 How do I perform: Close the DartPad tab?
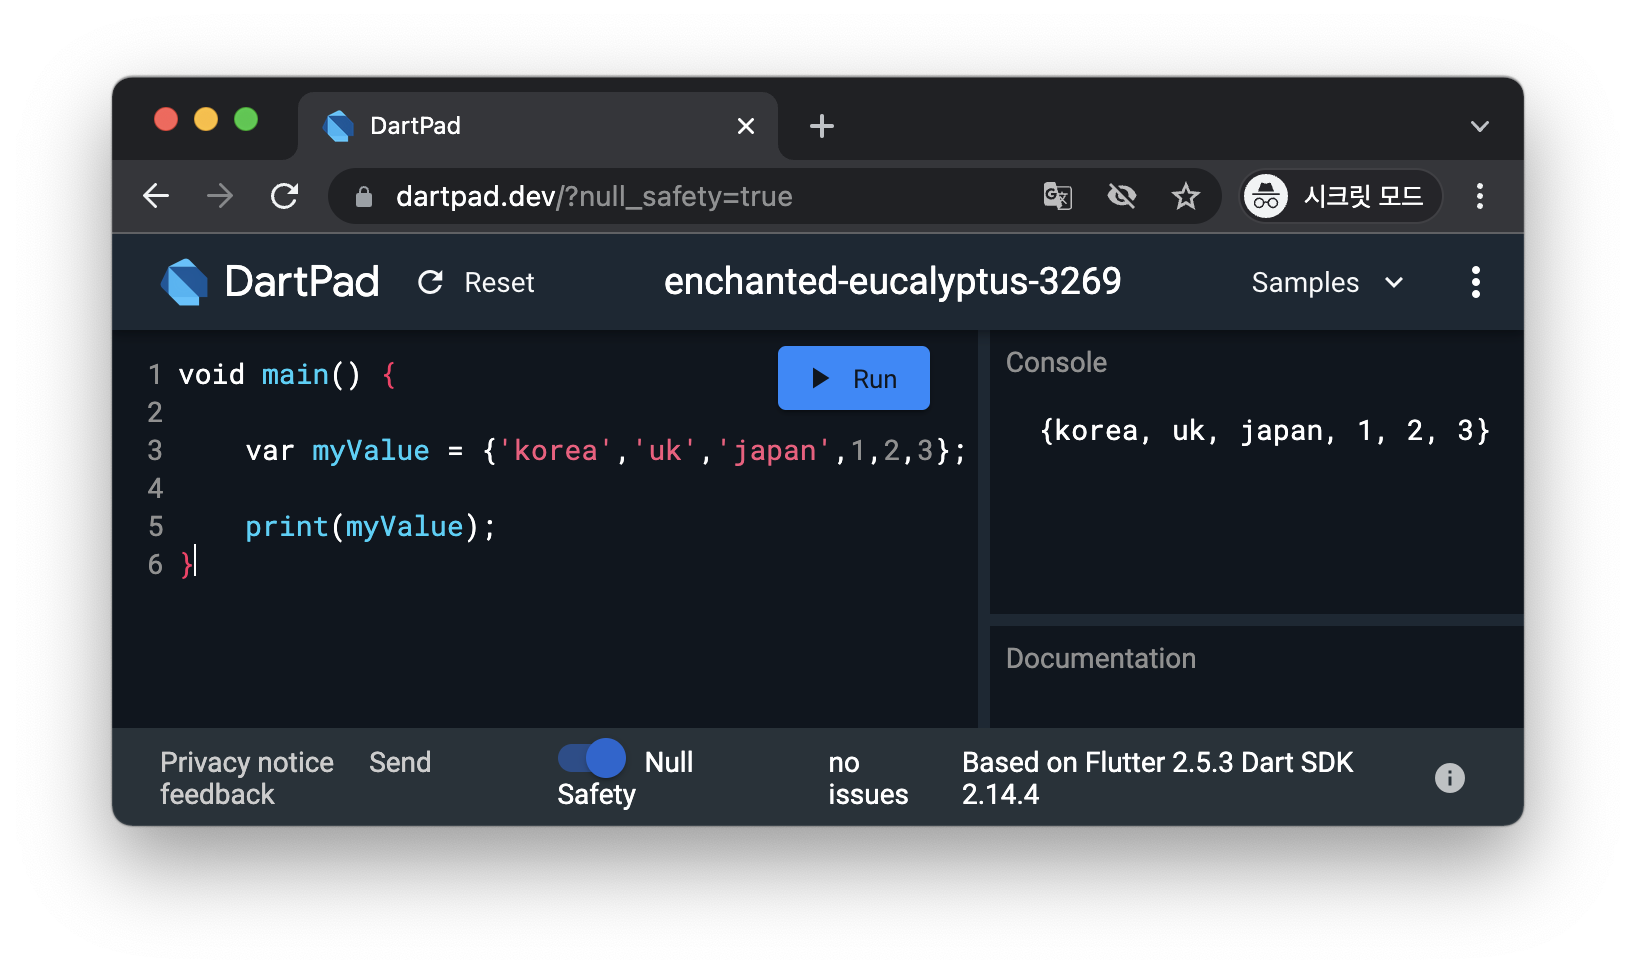pyautogui.click(x=746, y=126)
